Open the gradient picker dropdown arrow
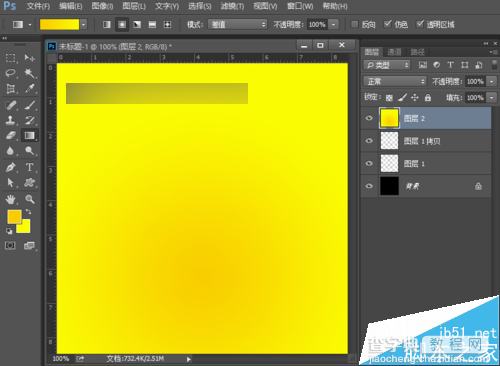Image resolution: width=500 pixels, height=366 pixels. point(83,24)
